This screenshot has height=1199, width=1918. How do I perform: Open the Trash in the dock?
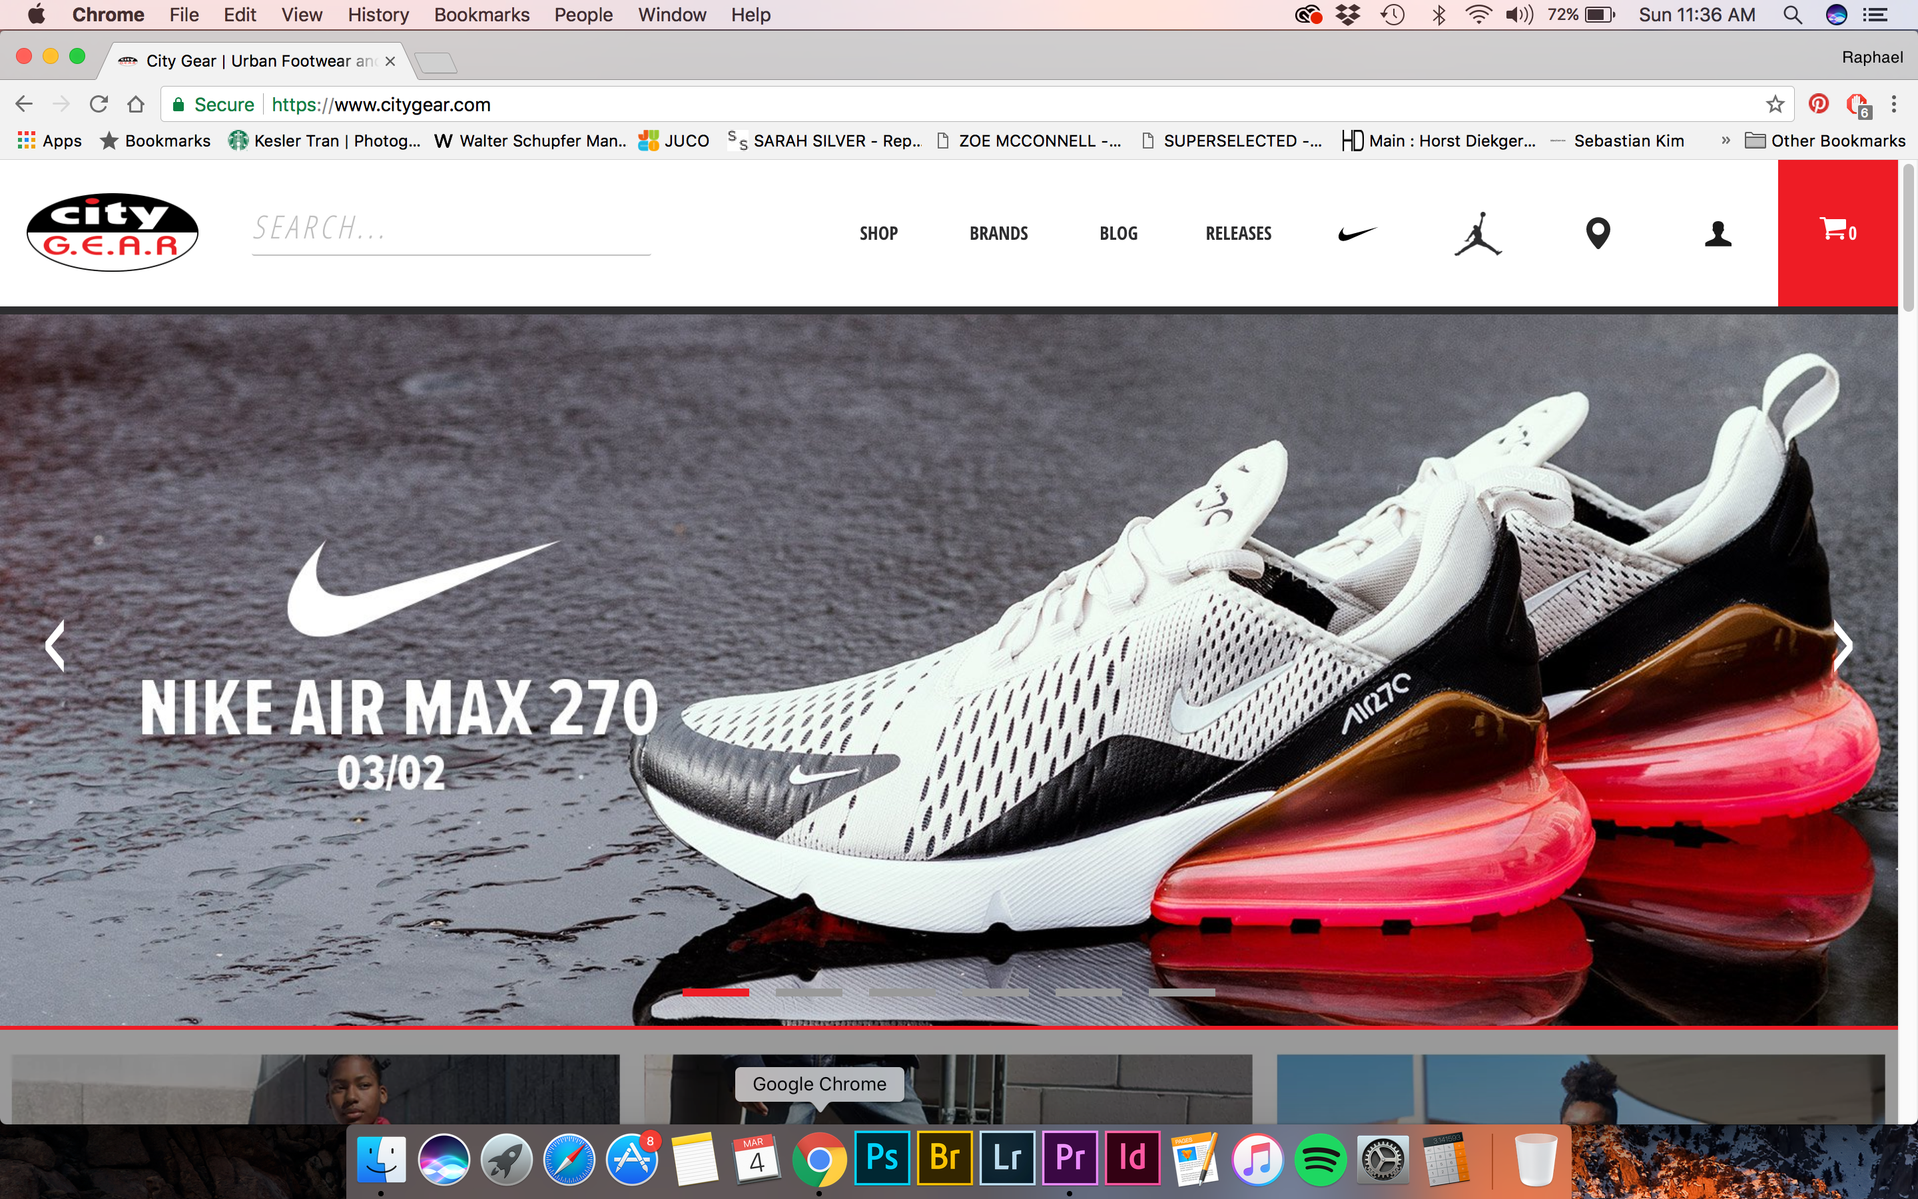[1535, 1159]
